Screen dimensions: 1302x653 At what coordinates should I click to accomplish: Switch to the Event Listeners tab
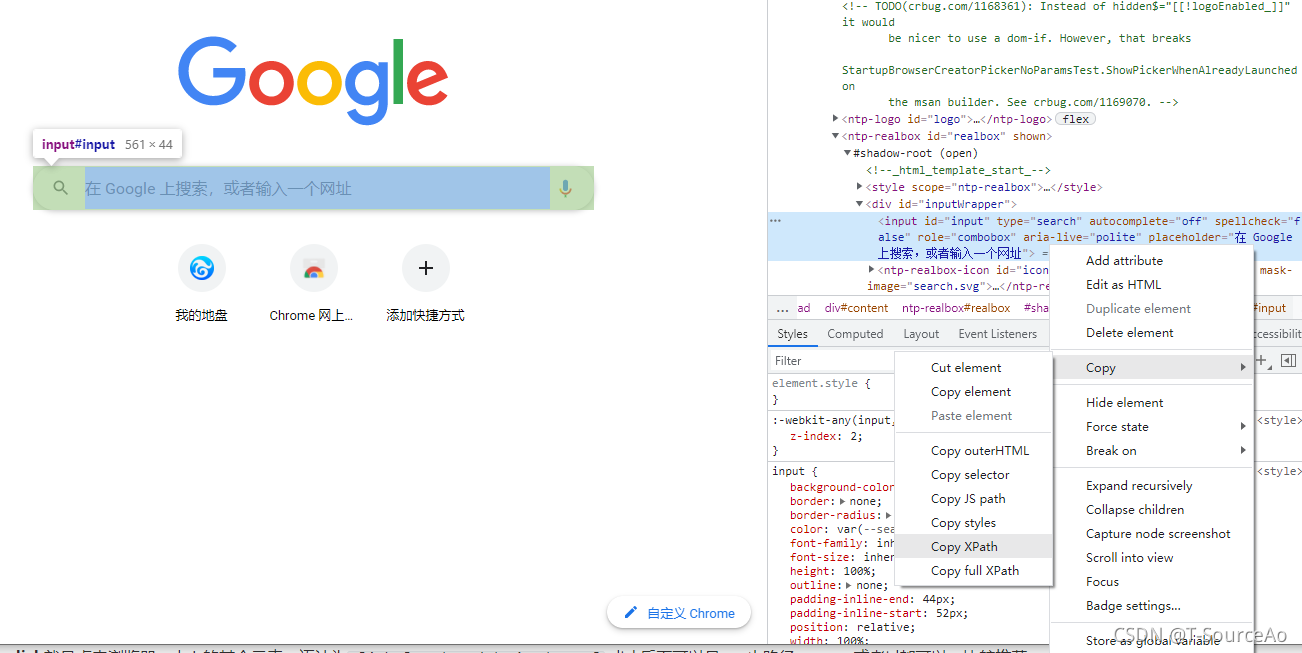click(x=997, y=334)
